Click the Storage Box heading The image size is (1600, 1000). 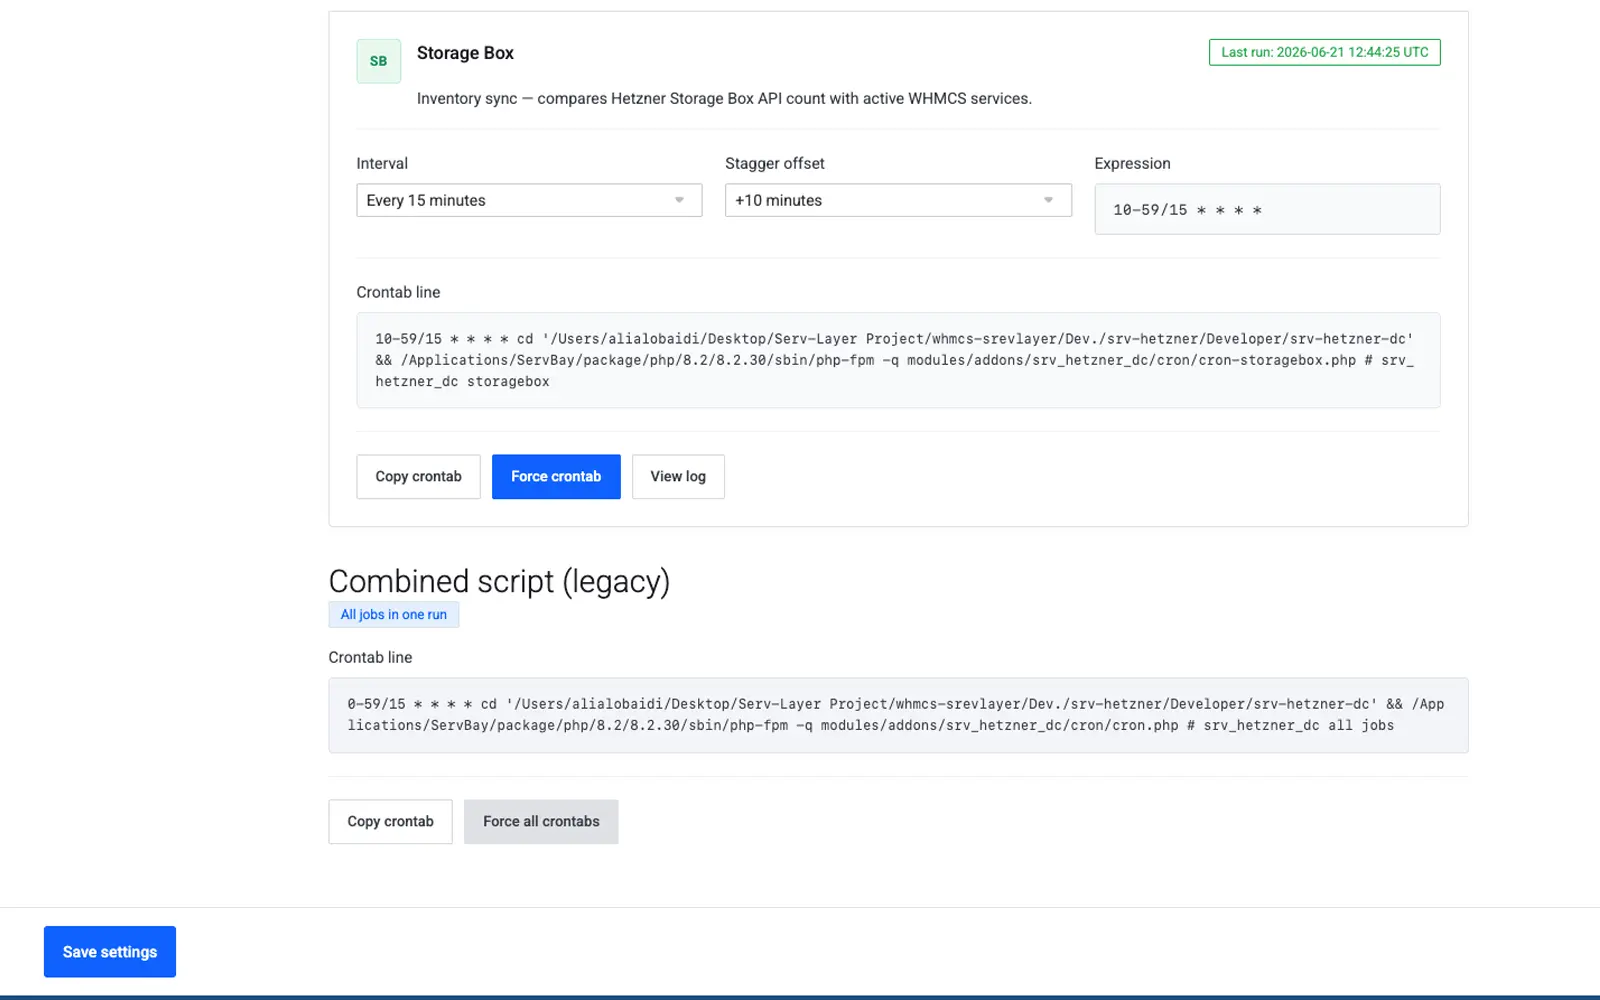[465, 53]
